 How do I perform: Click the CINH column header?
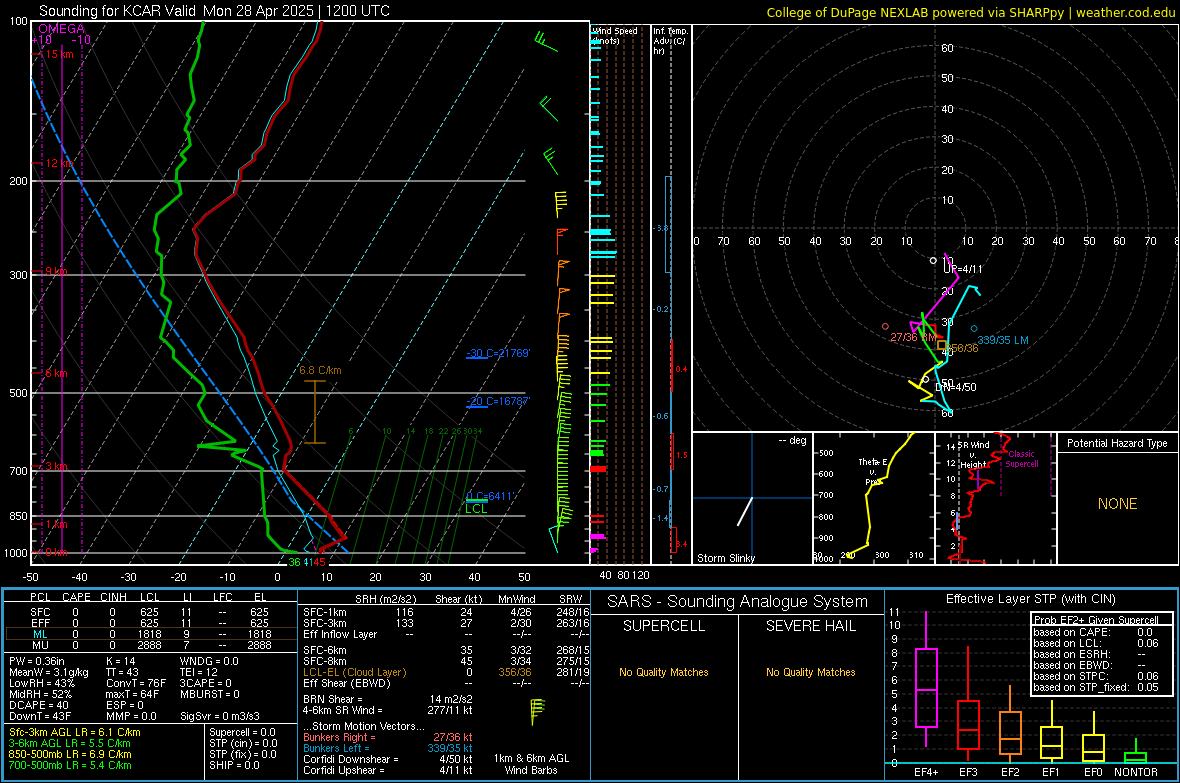tap(114, 597)
